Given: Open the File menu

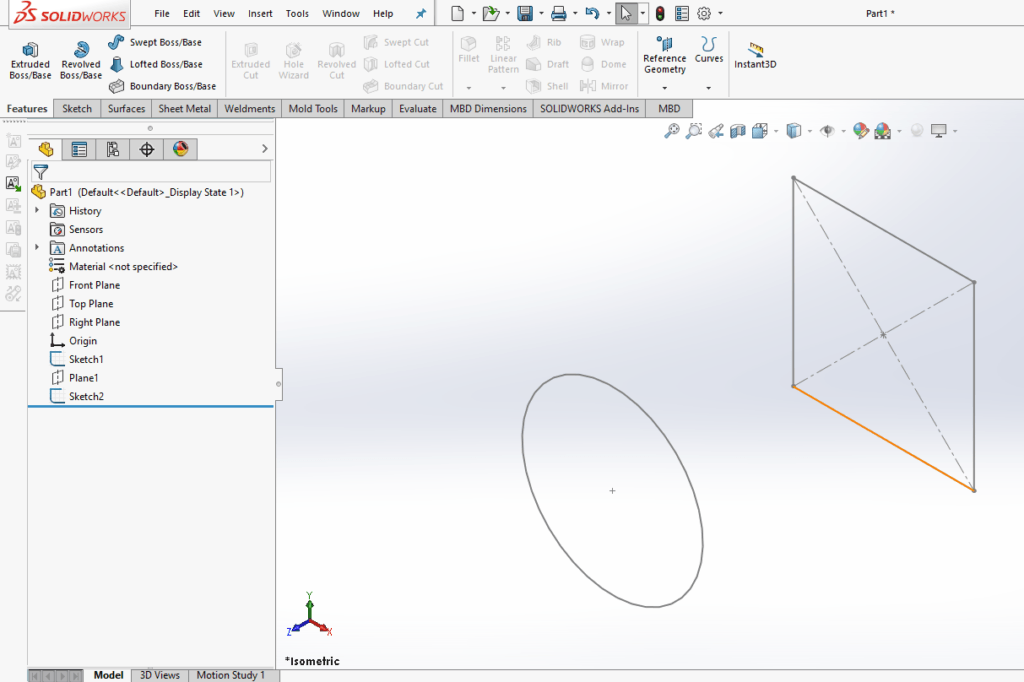Looking at the screenshot, I should pyautogui.click(x=161, y=13).
